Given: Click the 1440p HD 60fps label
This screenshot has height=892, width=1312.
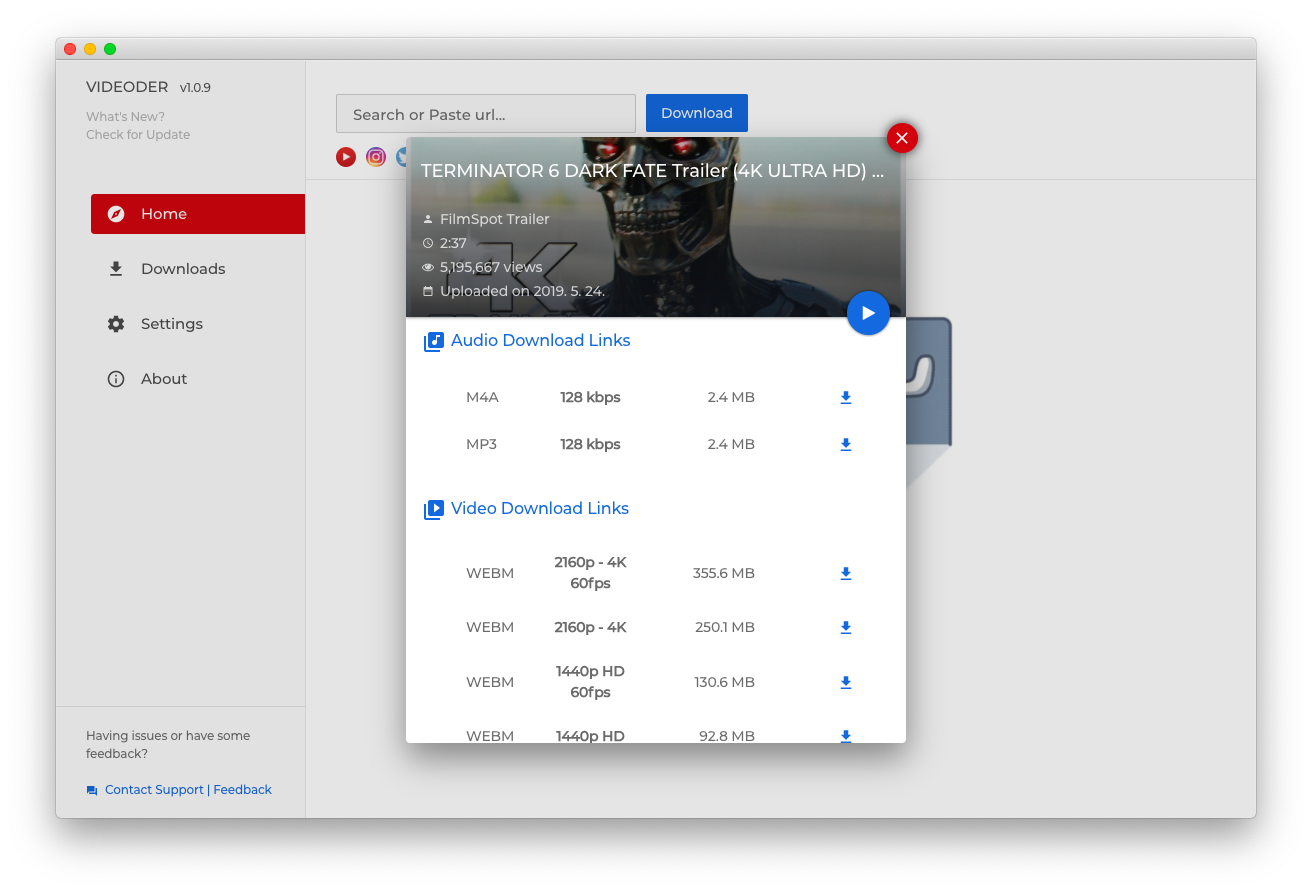Looking at the screenshot, I should click(x=590, y=682).
